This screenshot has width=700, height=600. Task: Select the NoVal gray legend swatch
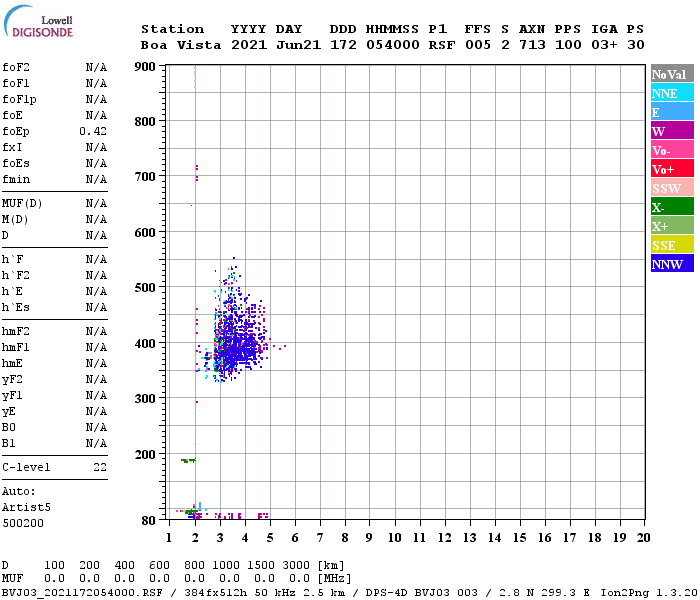pyautogui.click(x=672, y=74)
